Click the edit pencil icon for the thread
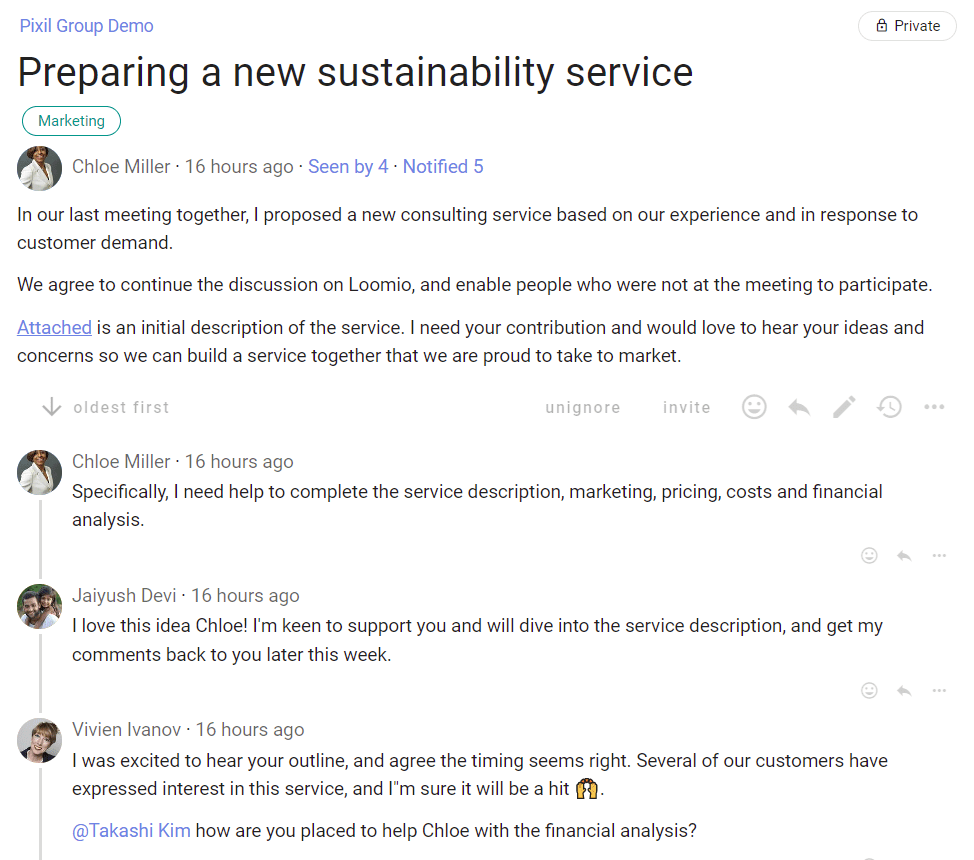Viewport: 974px width, 860px height. [844, 407]
